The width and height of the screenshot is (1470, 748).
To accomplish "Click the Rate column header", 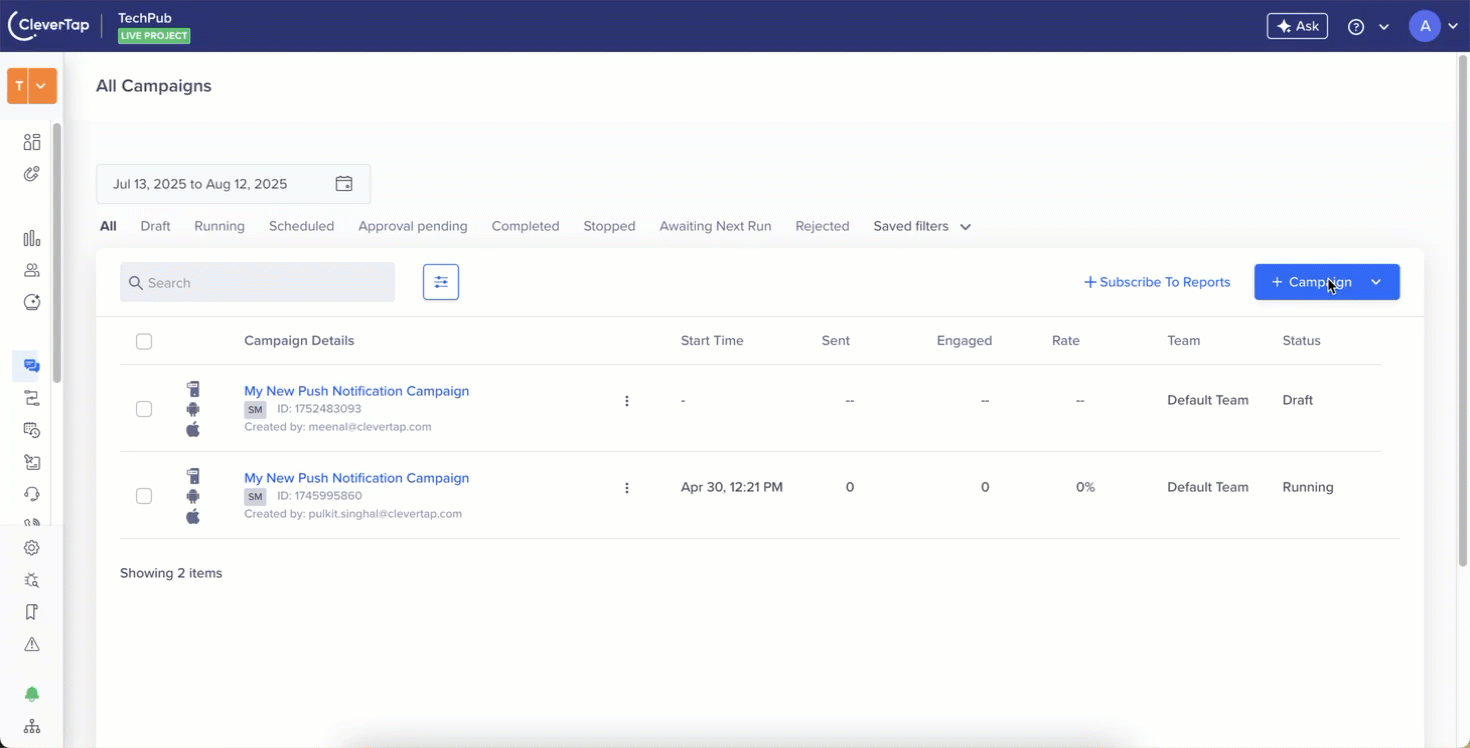I will pos(1066,341).
